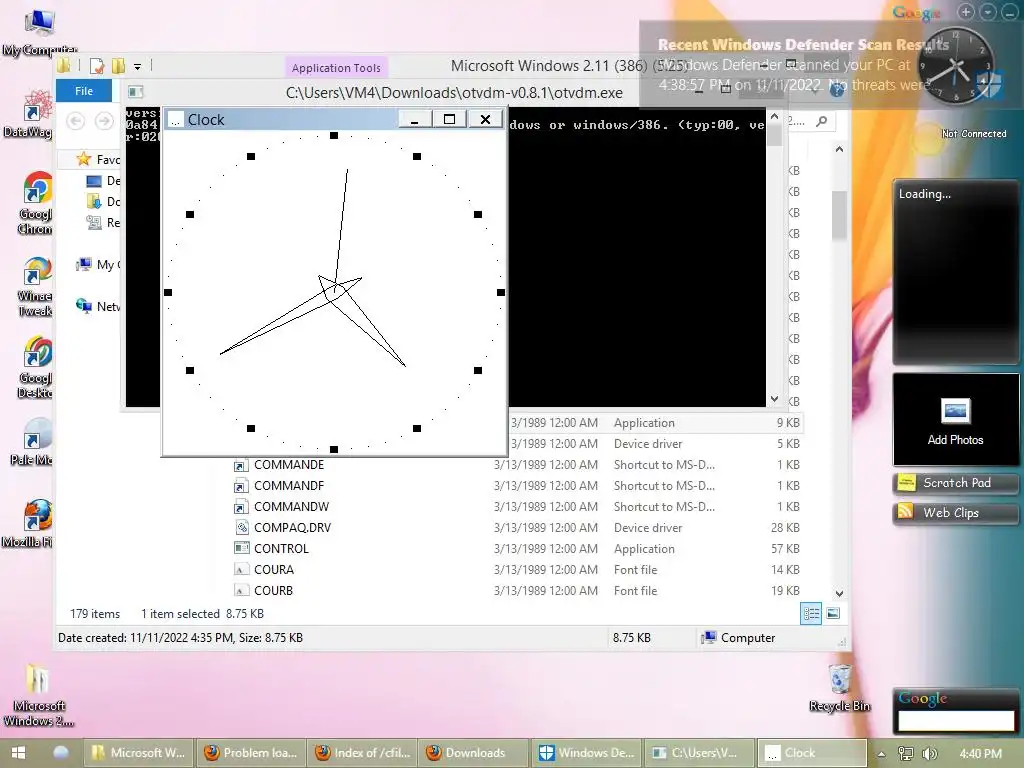Viewport: 1024px width, 768px height.
Task: Click the sidebar add gadget plus button
Action: [965, 12]
